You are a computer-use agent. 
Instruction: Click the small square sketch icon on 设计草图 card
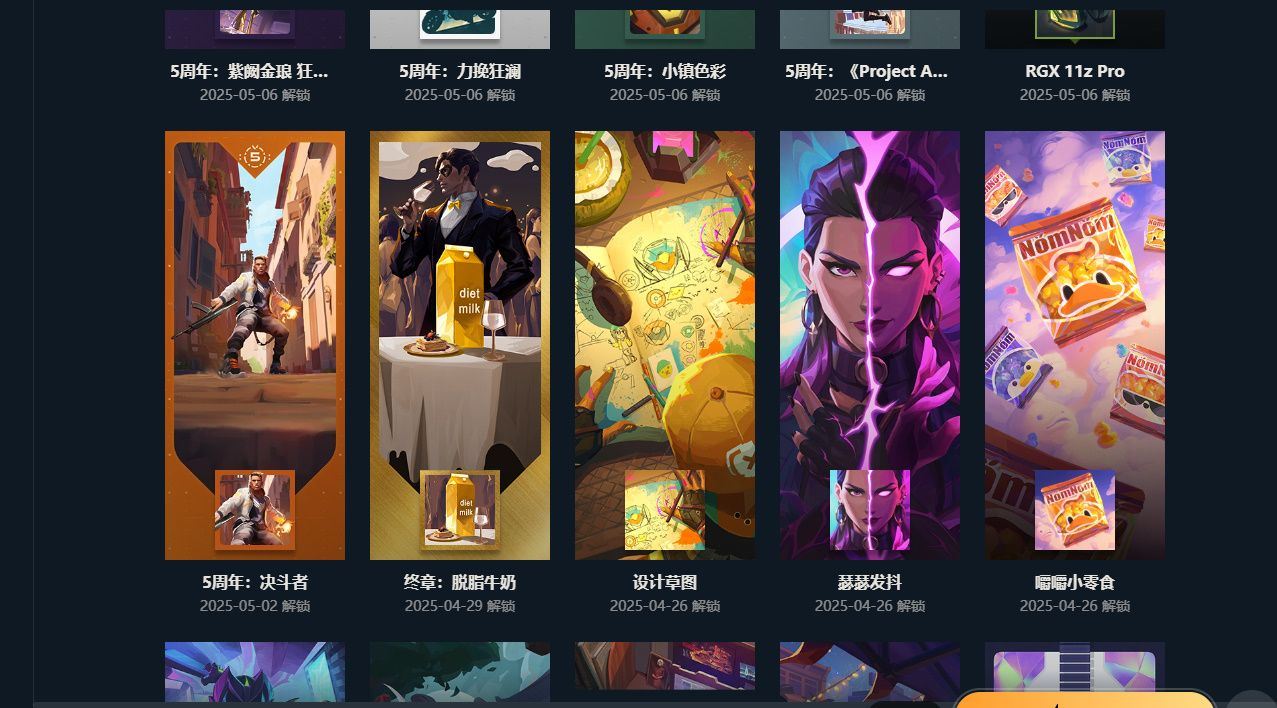pos(665,510)
